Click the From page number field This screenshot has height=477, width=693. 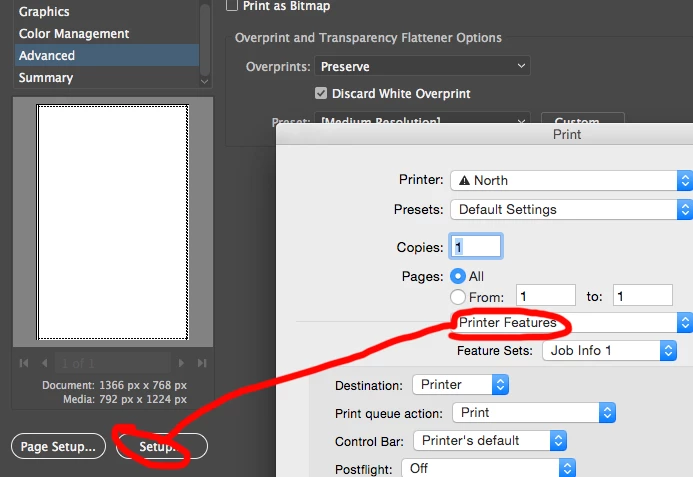coord(546,295)
